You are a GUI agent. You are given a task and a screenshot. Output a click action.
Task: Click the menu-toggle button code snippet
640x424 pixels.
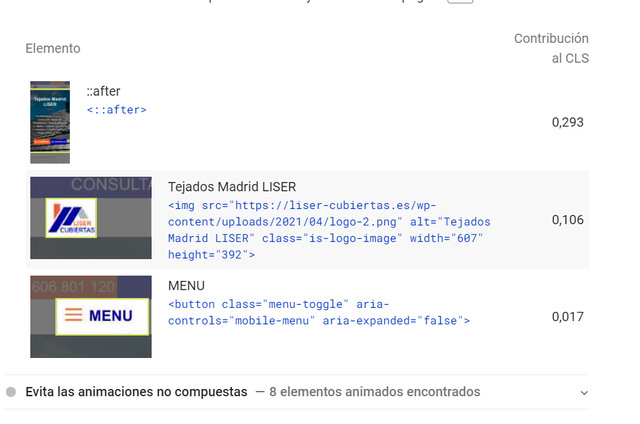(319, 313)
